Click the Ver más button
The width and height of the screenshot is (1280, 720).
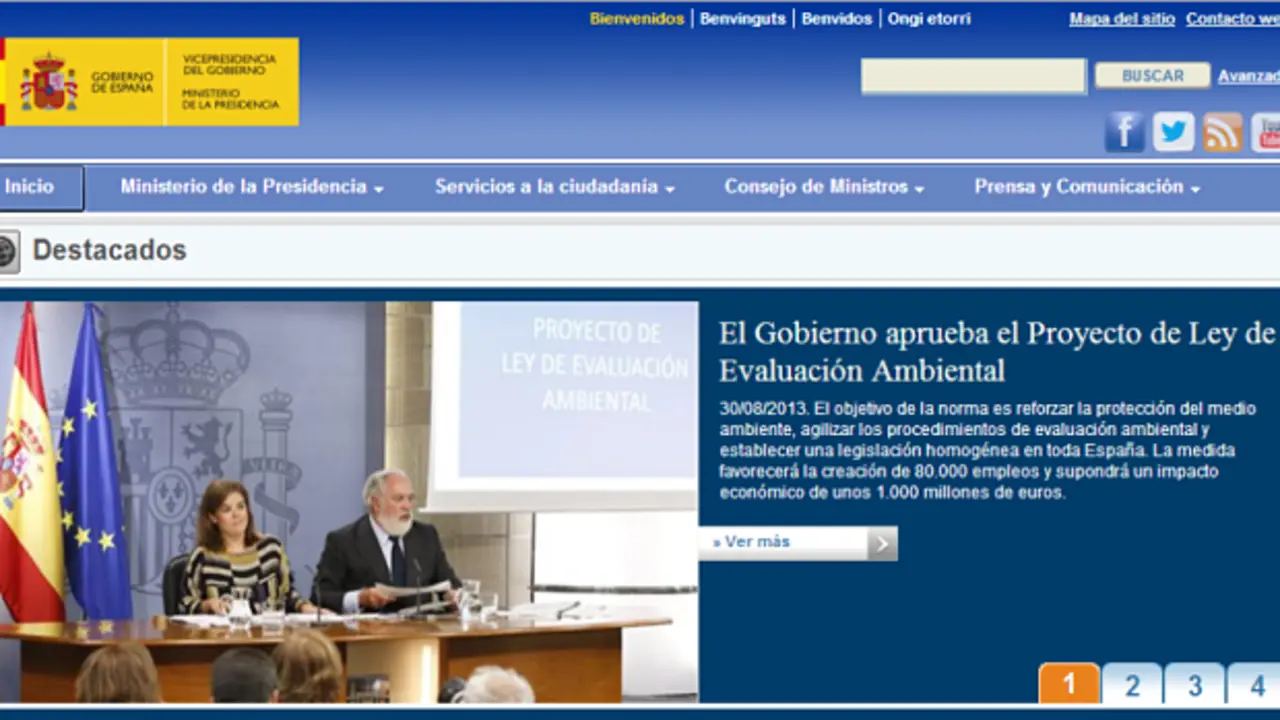(x=798, y=543)
